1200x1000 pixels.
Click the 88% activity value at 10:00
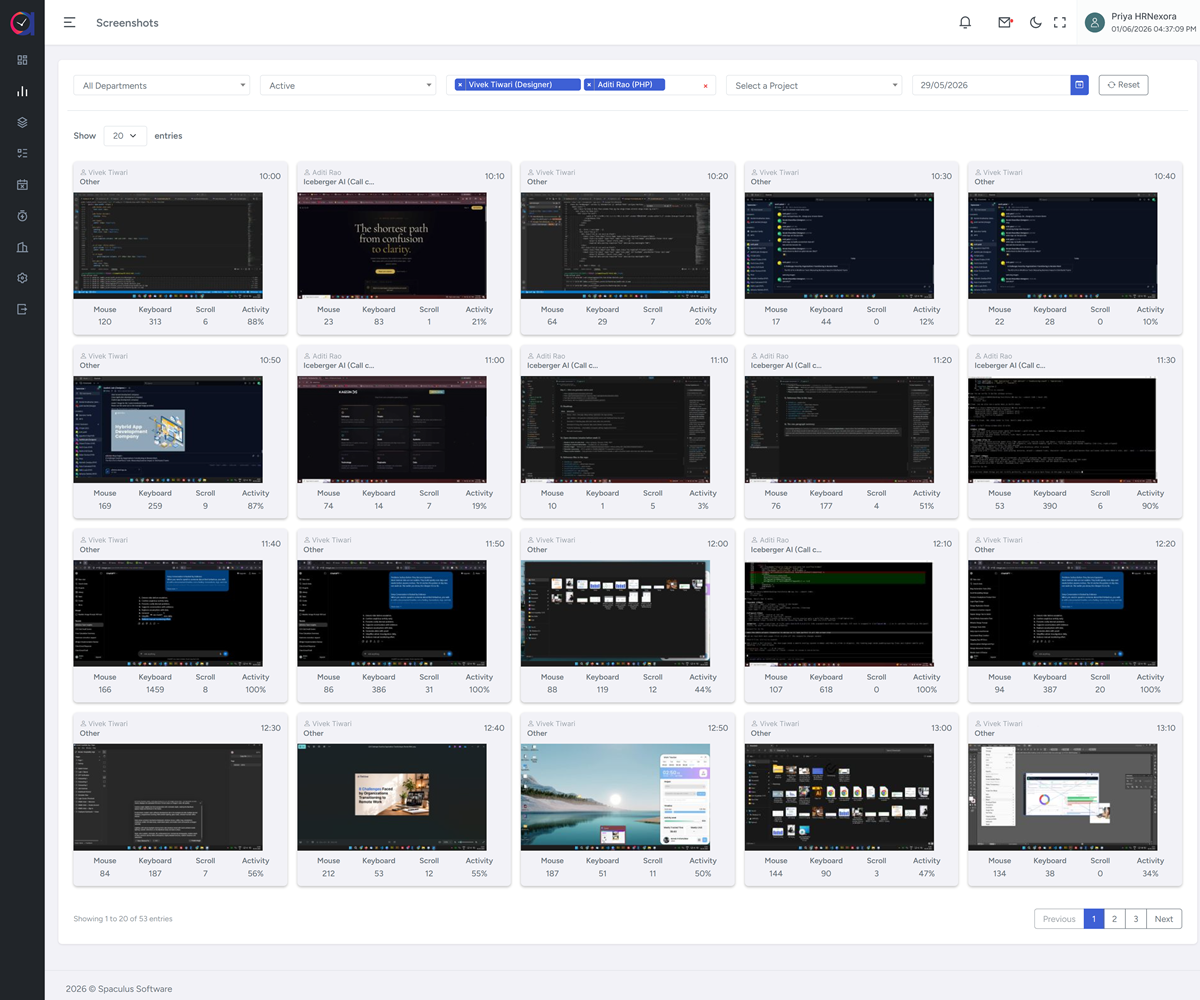click(255, 322)
